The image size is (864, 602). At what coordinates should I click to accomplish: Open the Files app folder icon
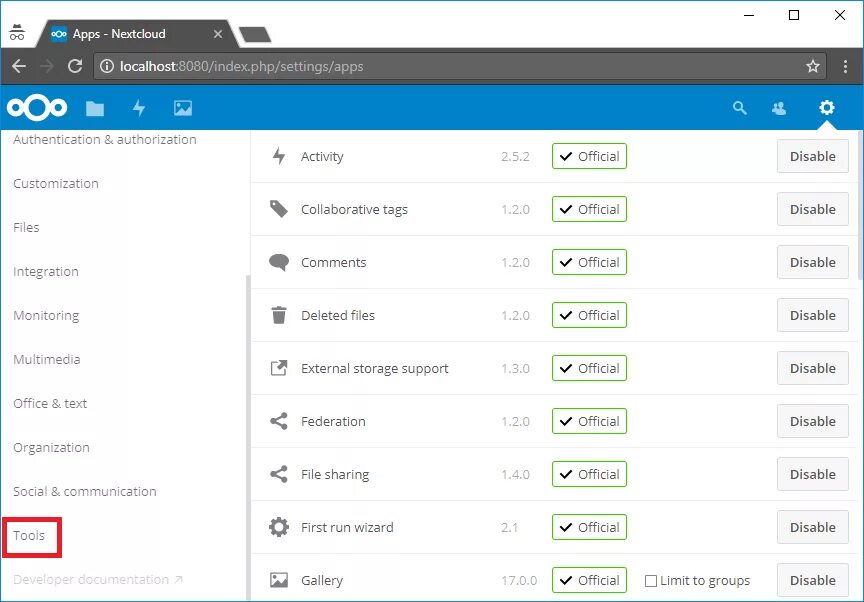(95, 109)
